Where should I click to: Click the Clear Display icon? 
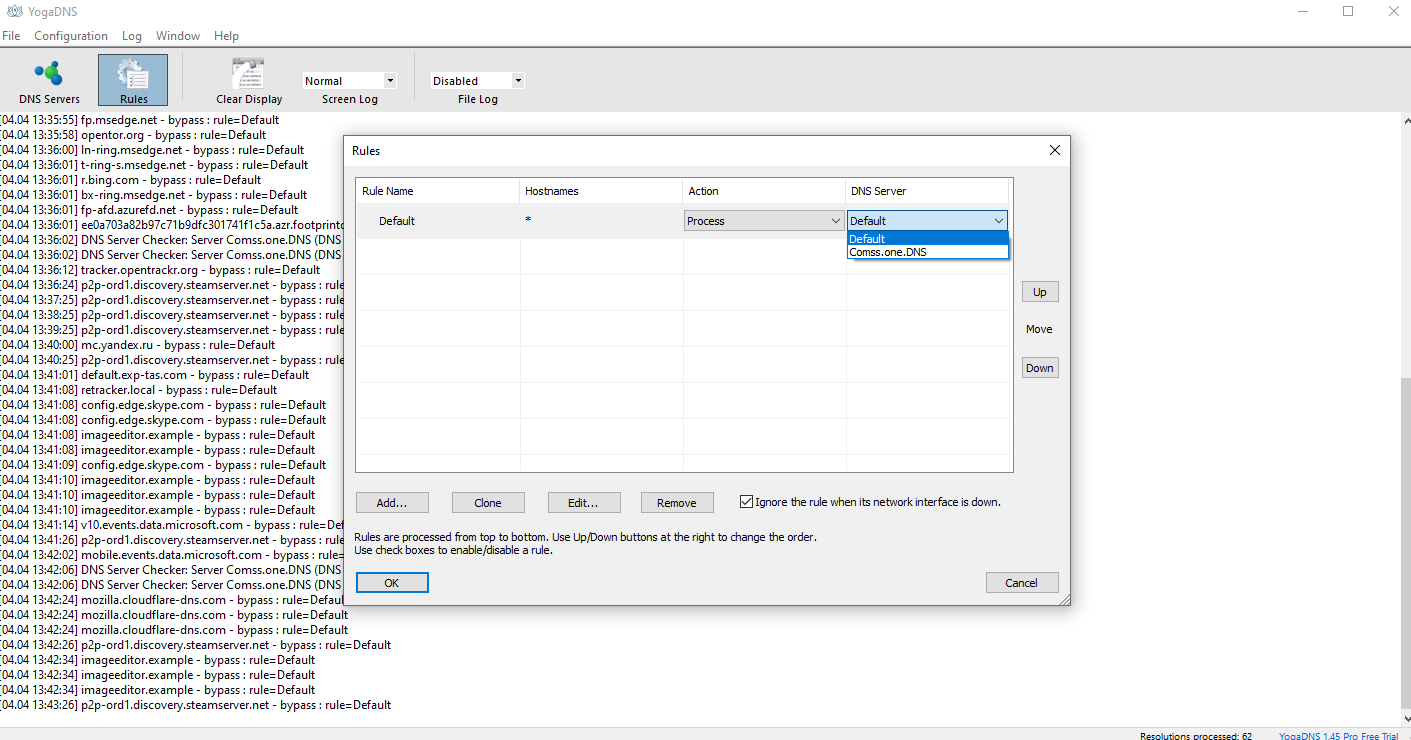coord(249,81)
